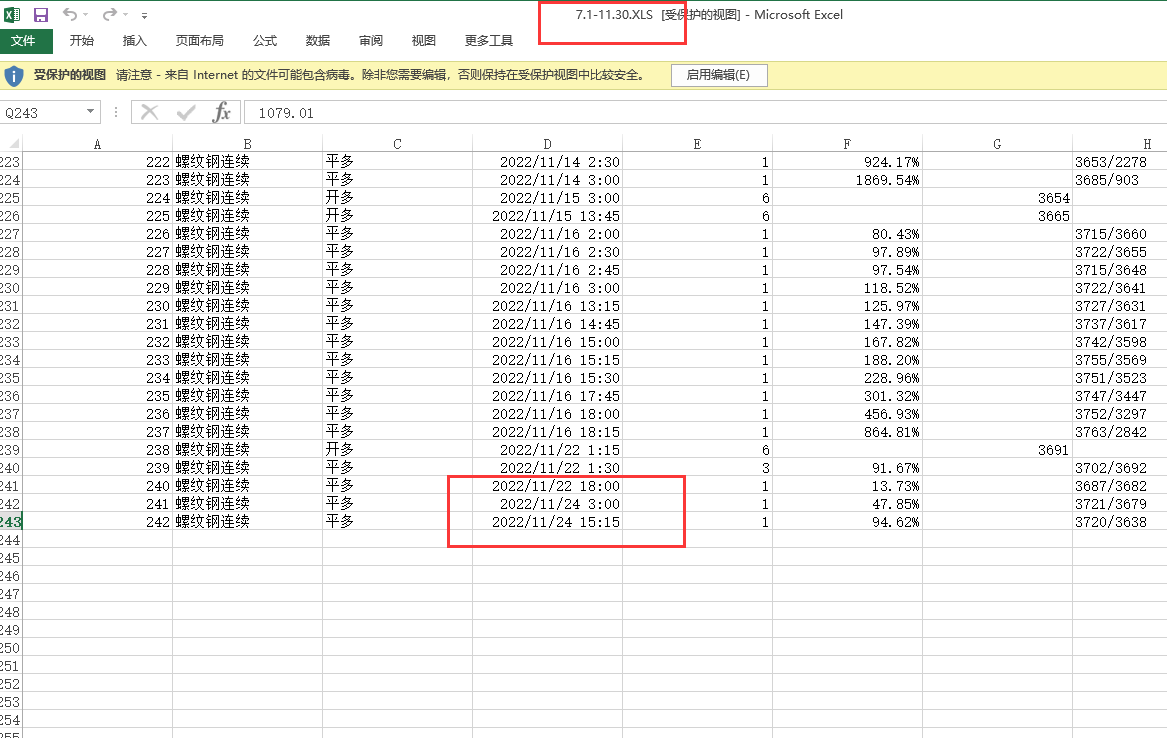
Task: Click the formula bar cancel X icon
Action: click(x=150, y=112)
